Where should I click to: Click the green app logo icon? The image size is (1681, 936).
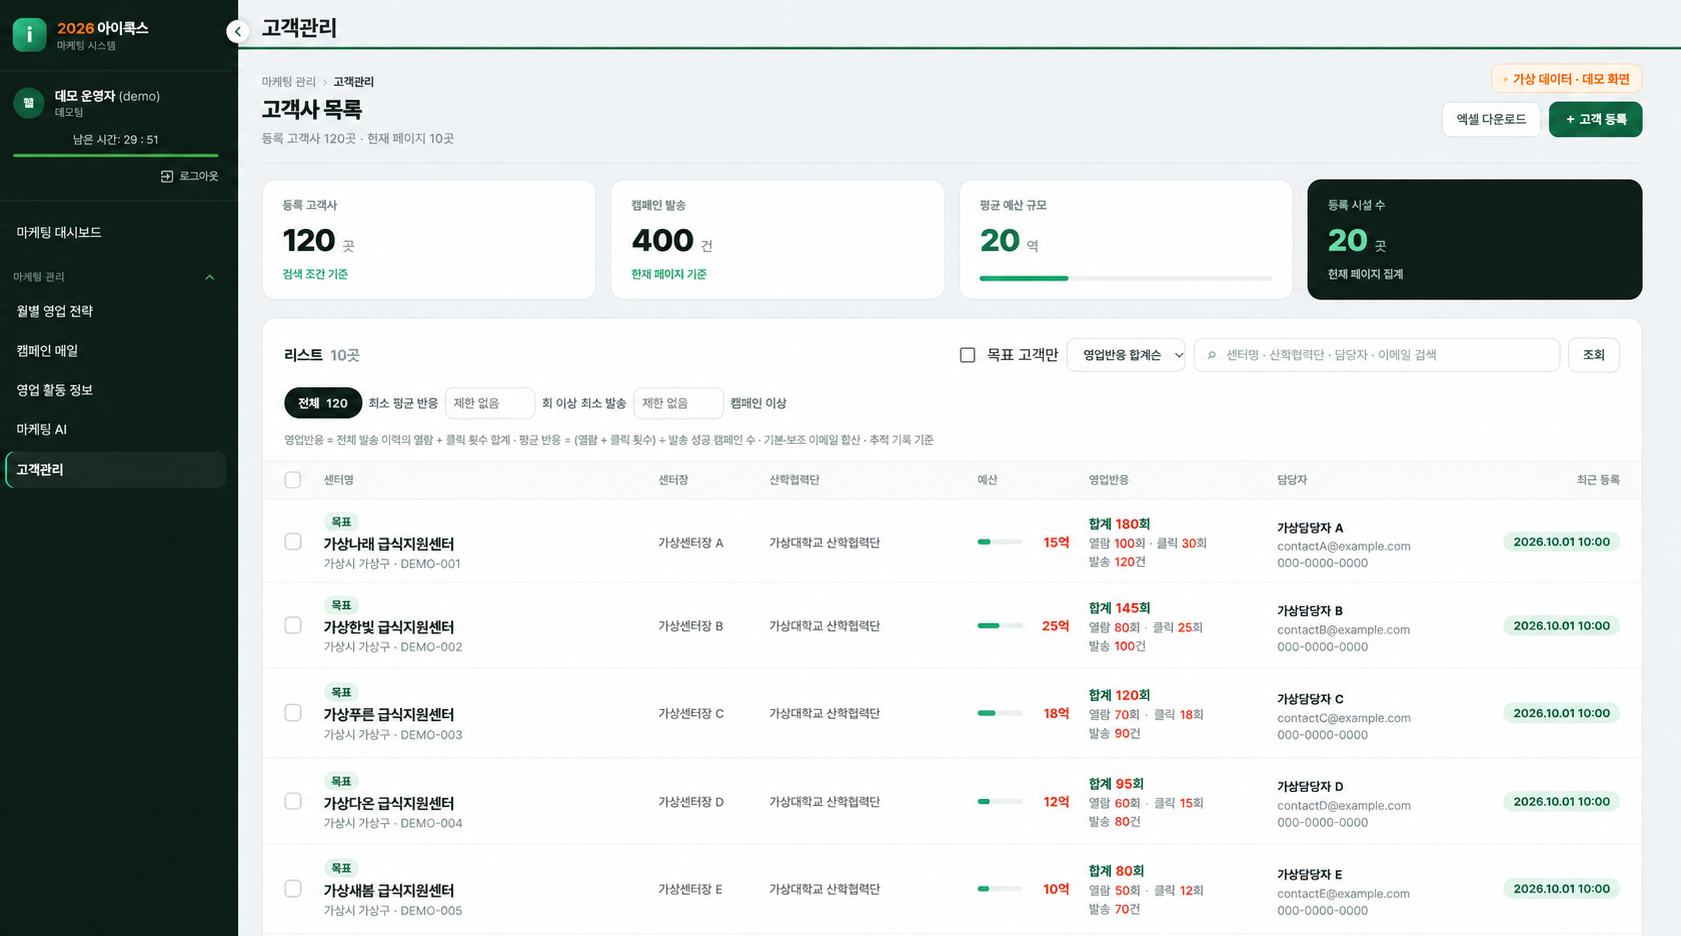(x=29, y=35)
